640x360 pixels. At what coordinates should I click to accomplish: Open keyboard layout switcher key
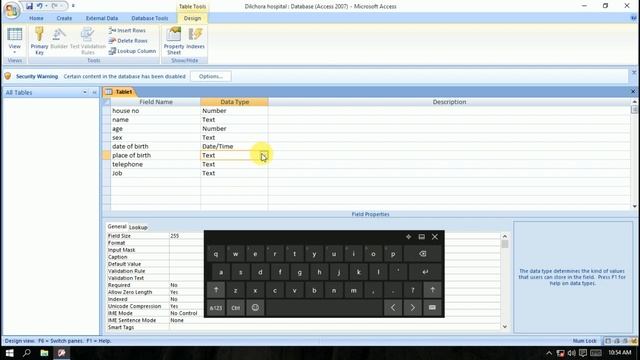432,308
